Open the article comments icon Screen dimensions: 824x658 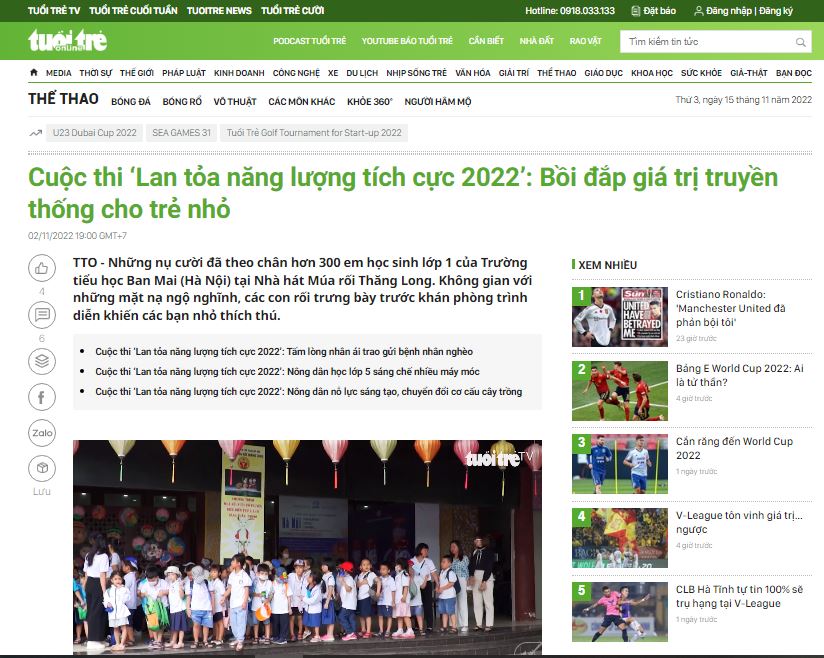point(41,316)
